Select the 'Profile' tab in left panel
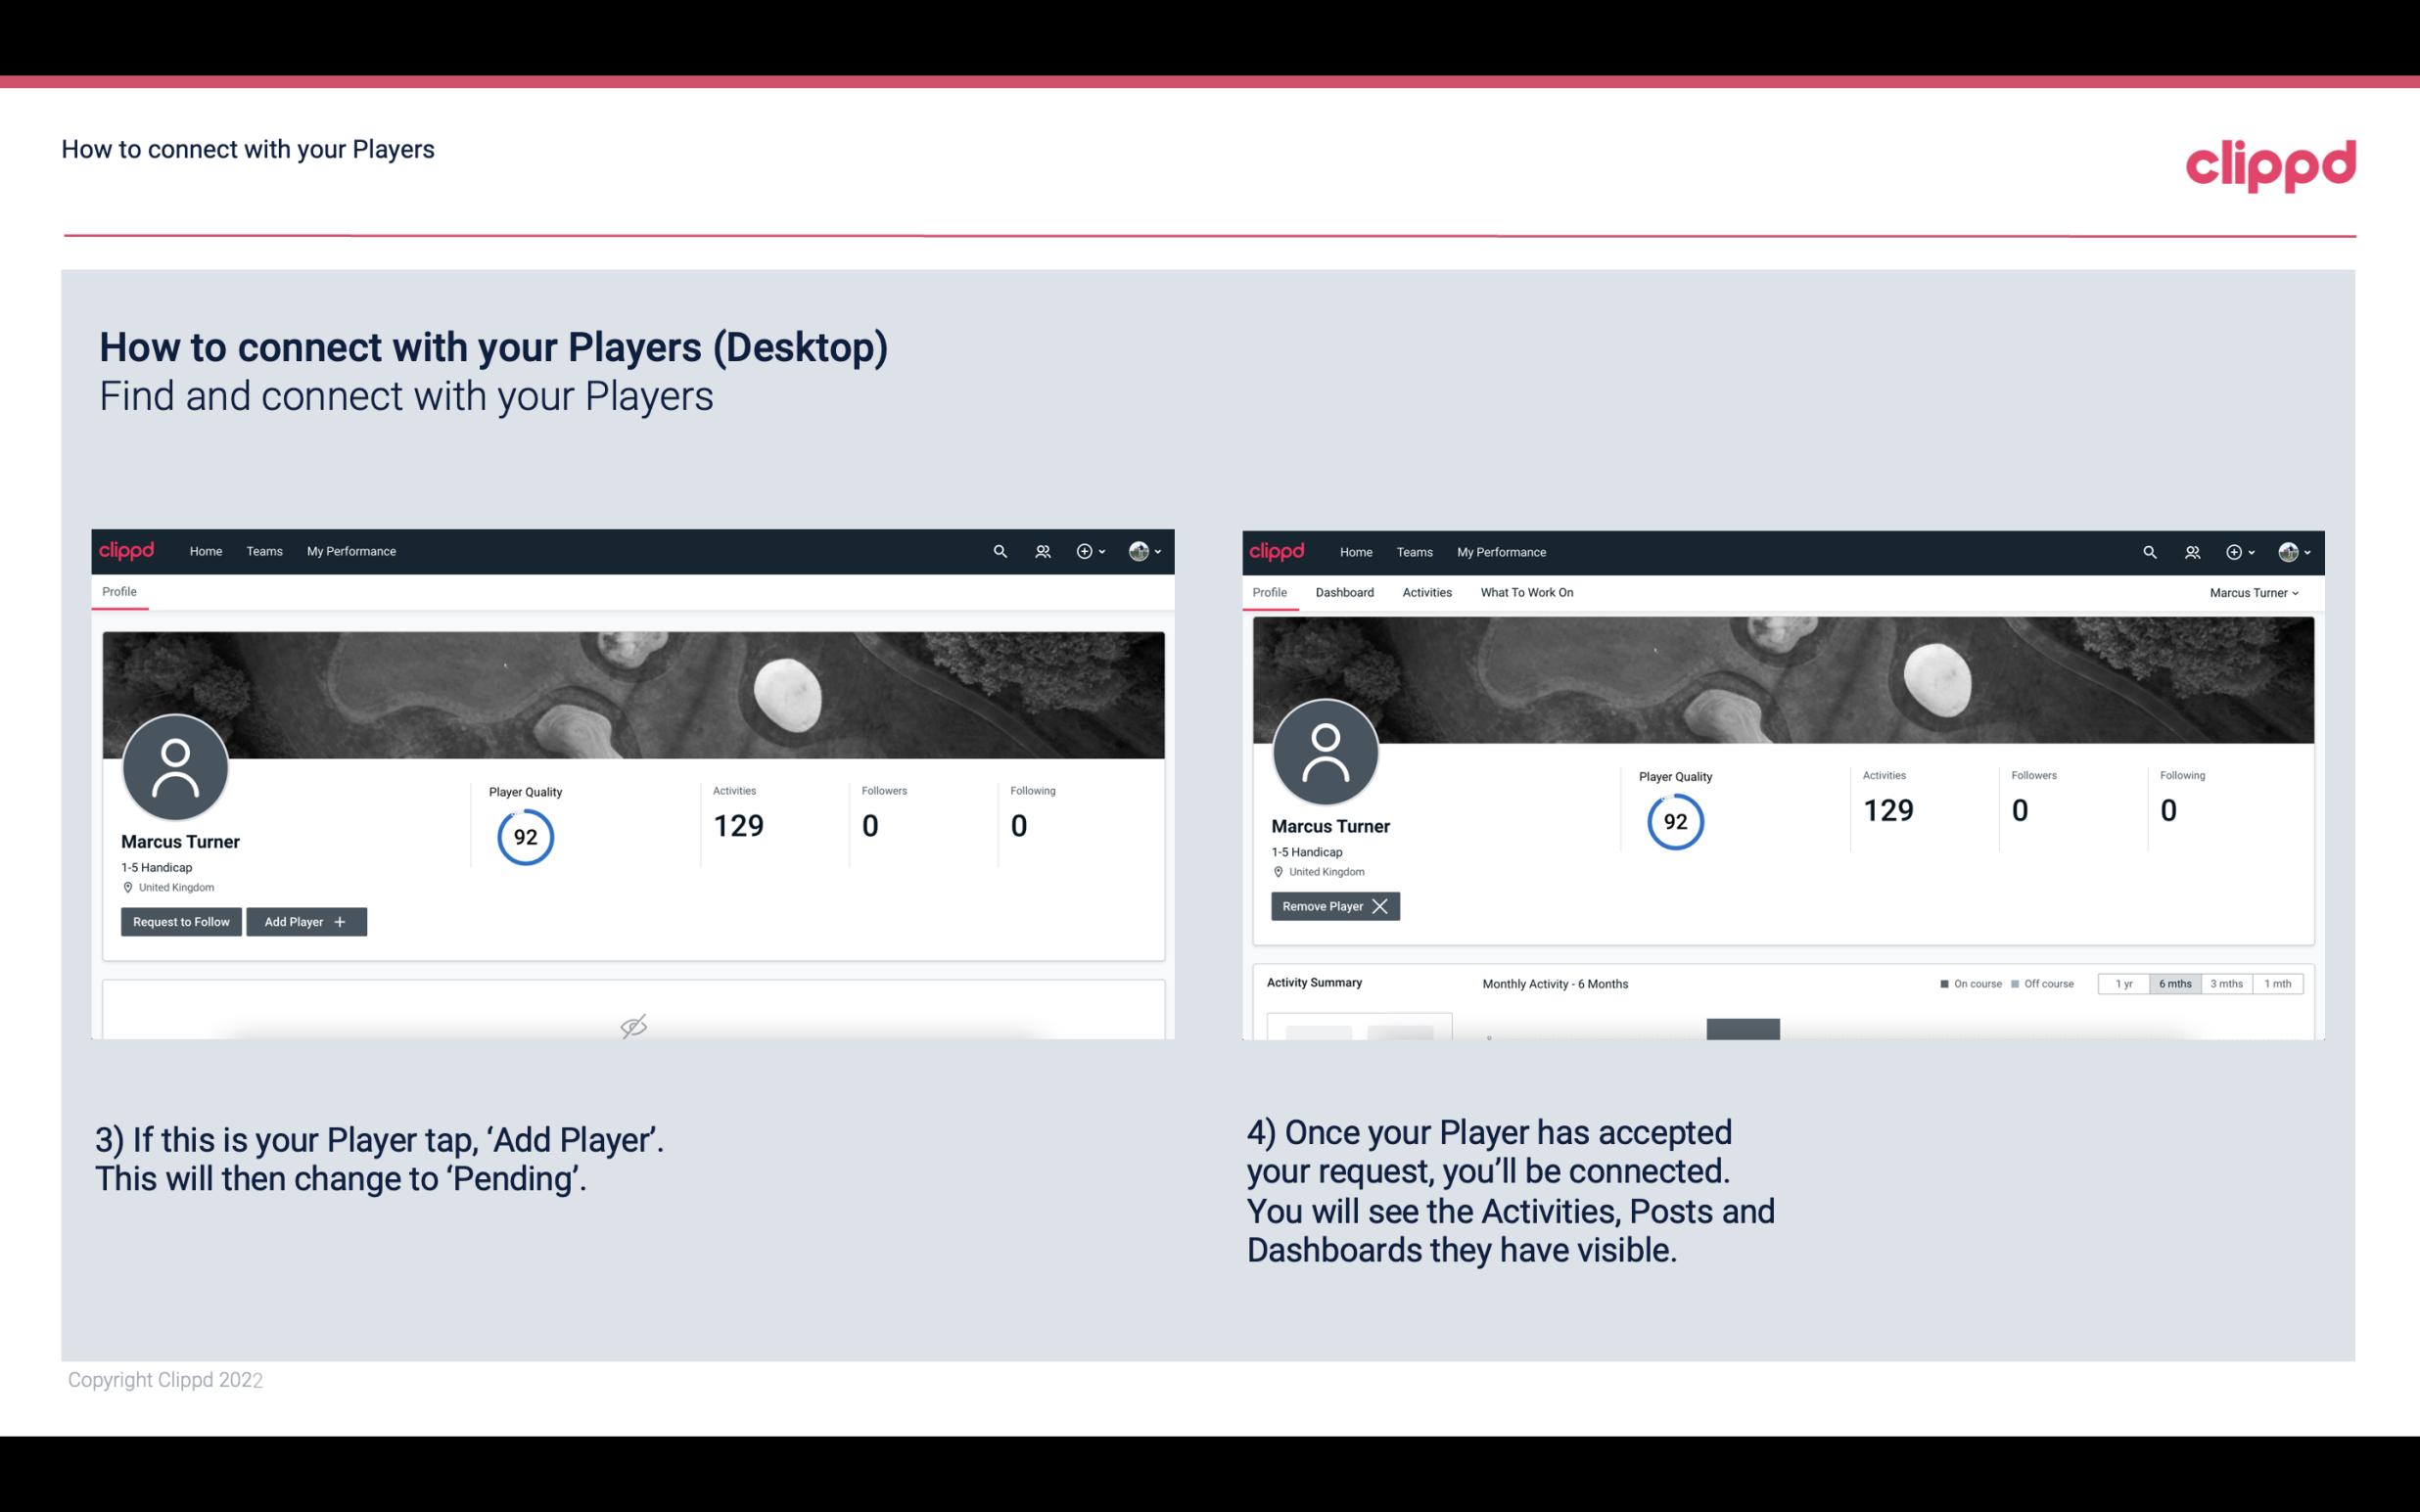The height and width of the screenshot is (1512, 2420). [x=116, y=590]
